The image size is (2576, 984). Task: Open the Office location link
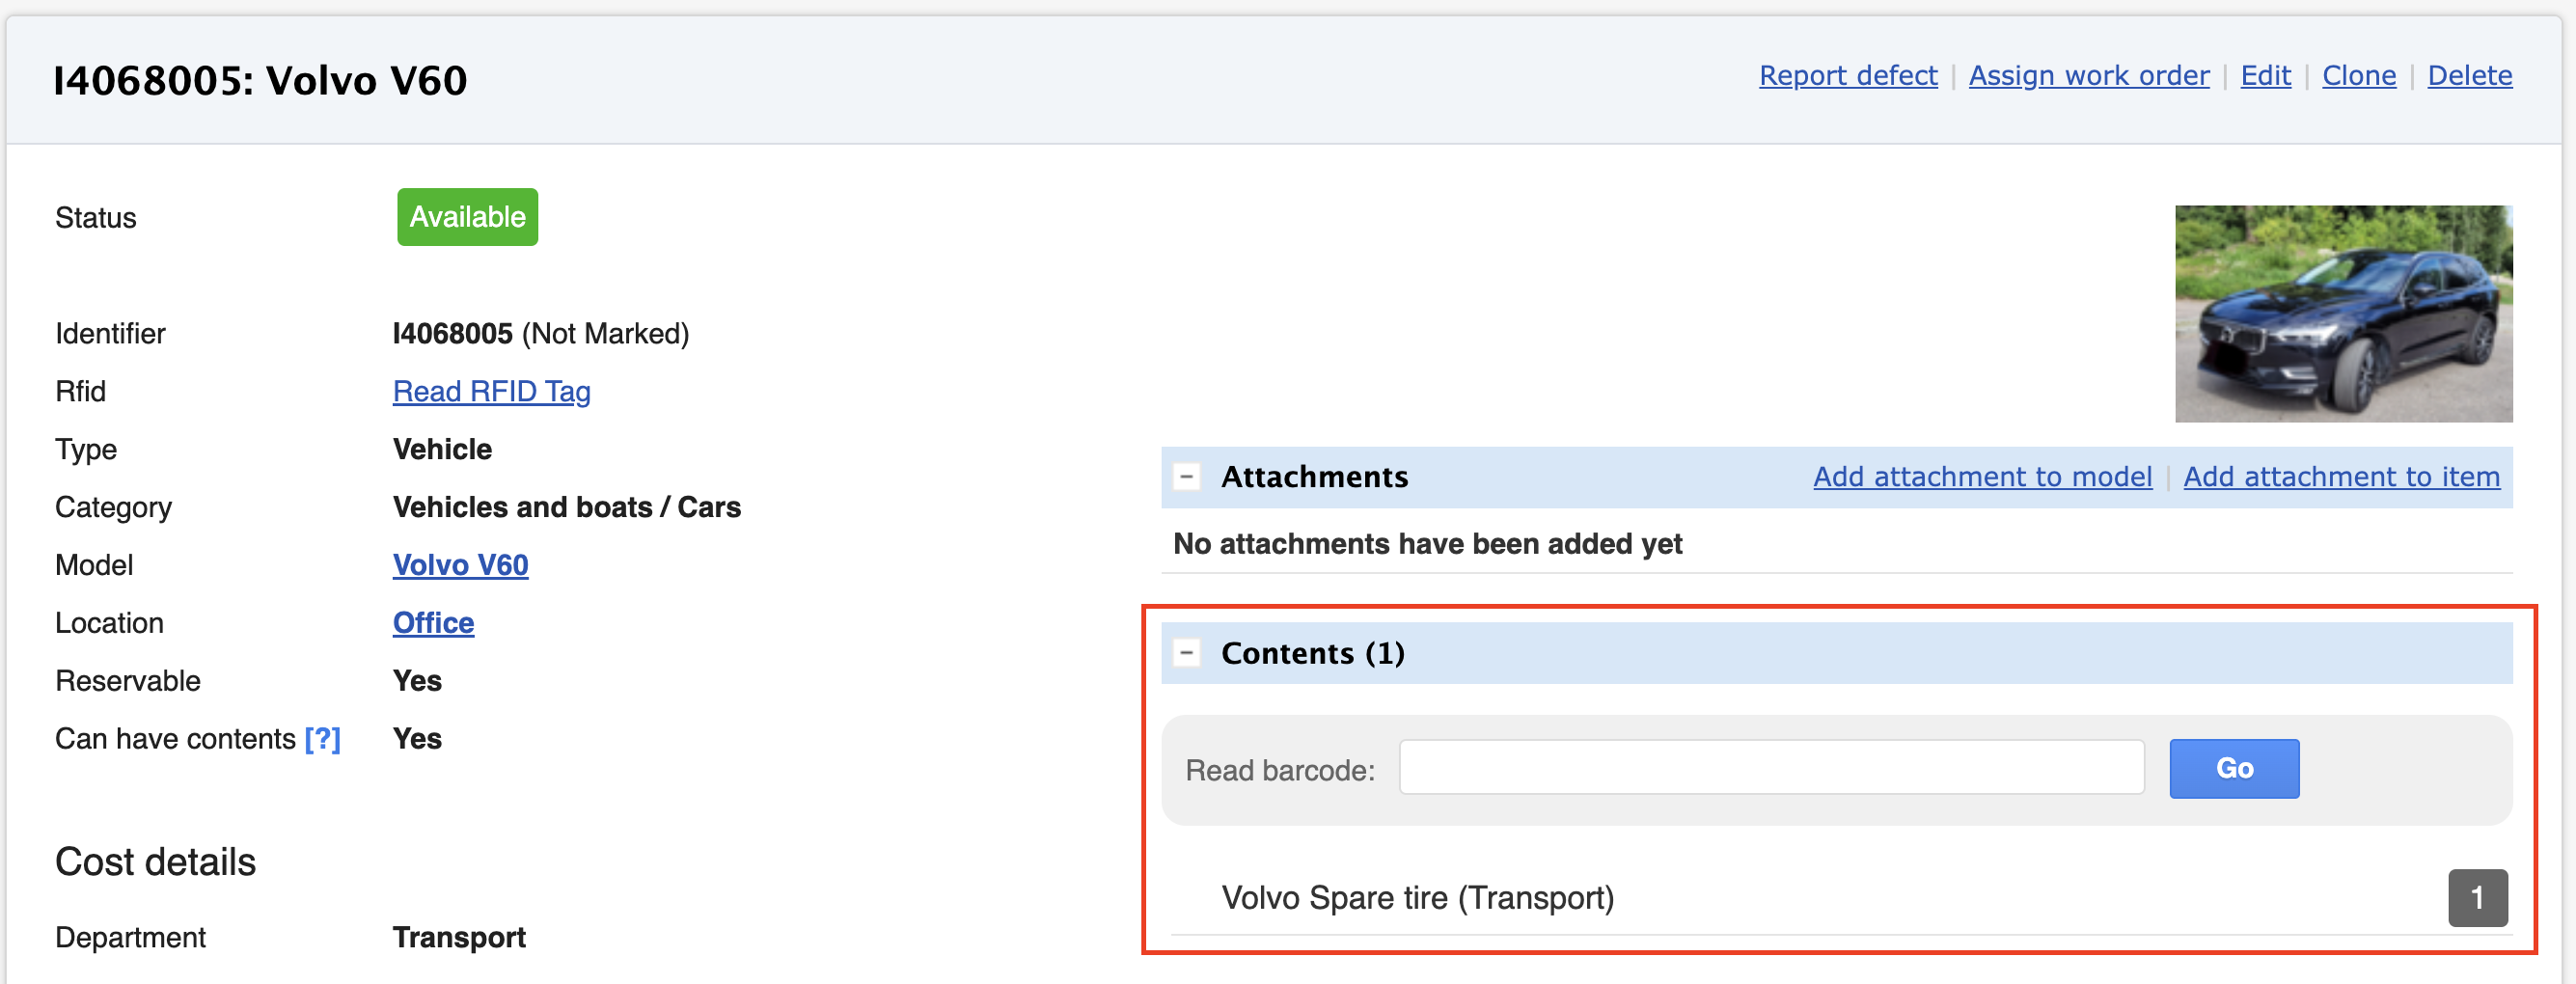(433, 623)
